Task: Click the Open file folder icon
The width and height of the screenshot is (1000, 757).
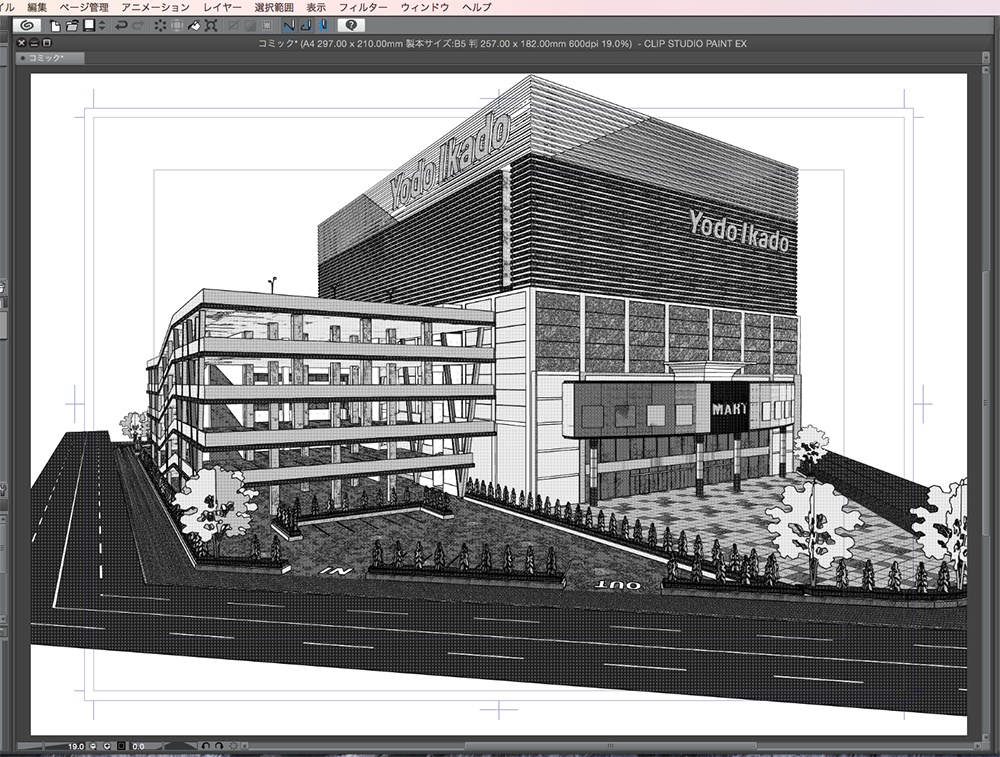Action: [72, 26]
